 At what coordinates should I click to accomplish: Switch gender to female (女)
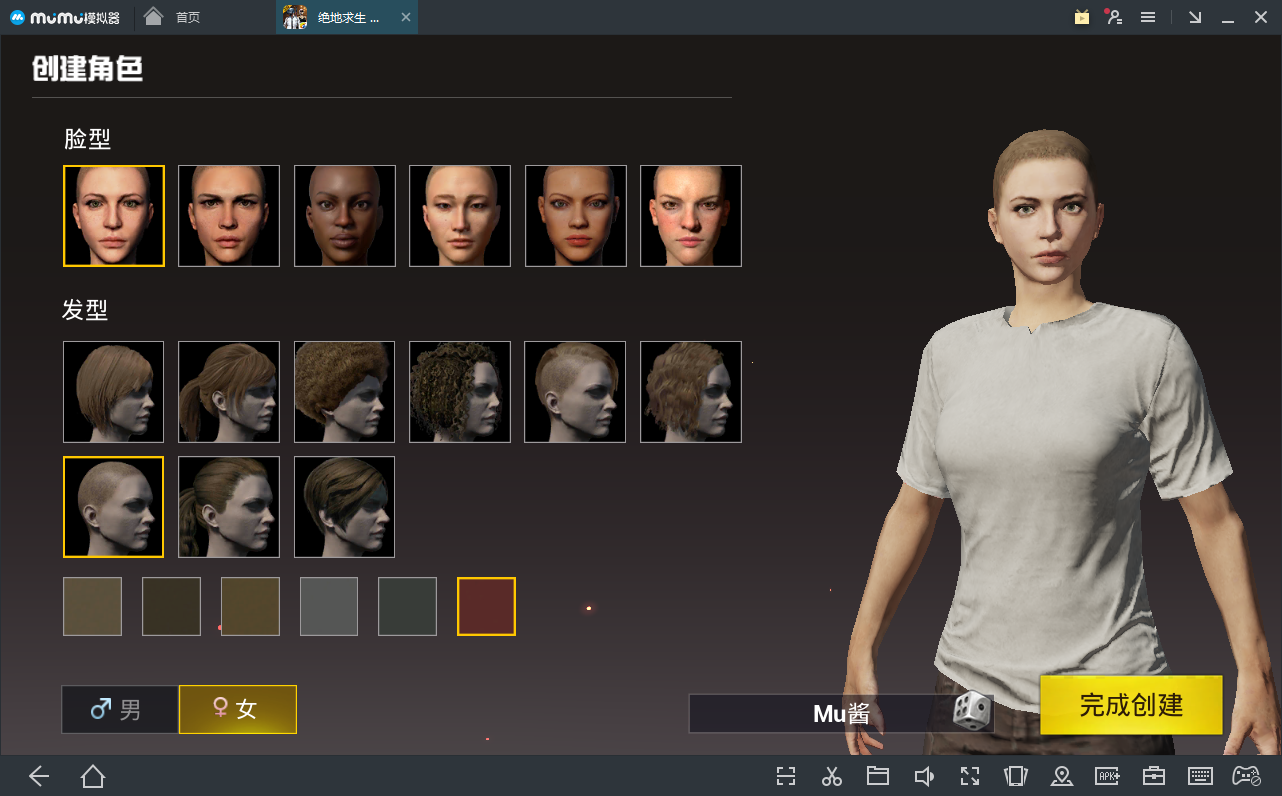[238, 709]
